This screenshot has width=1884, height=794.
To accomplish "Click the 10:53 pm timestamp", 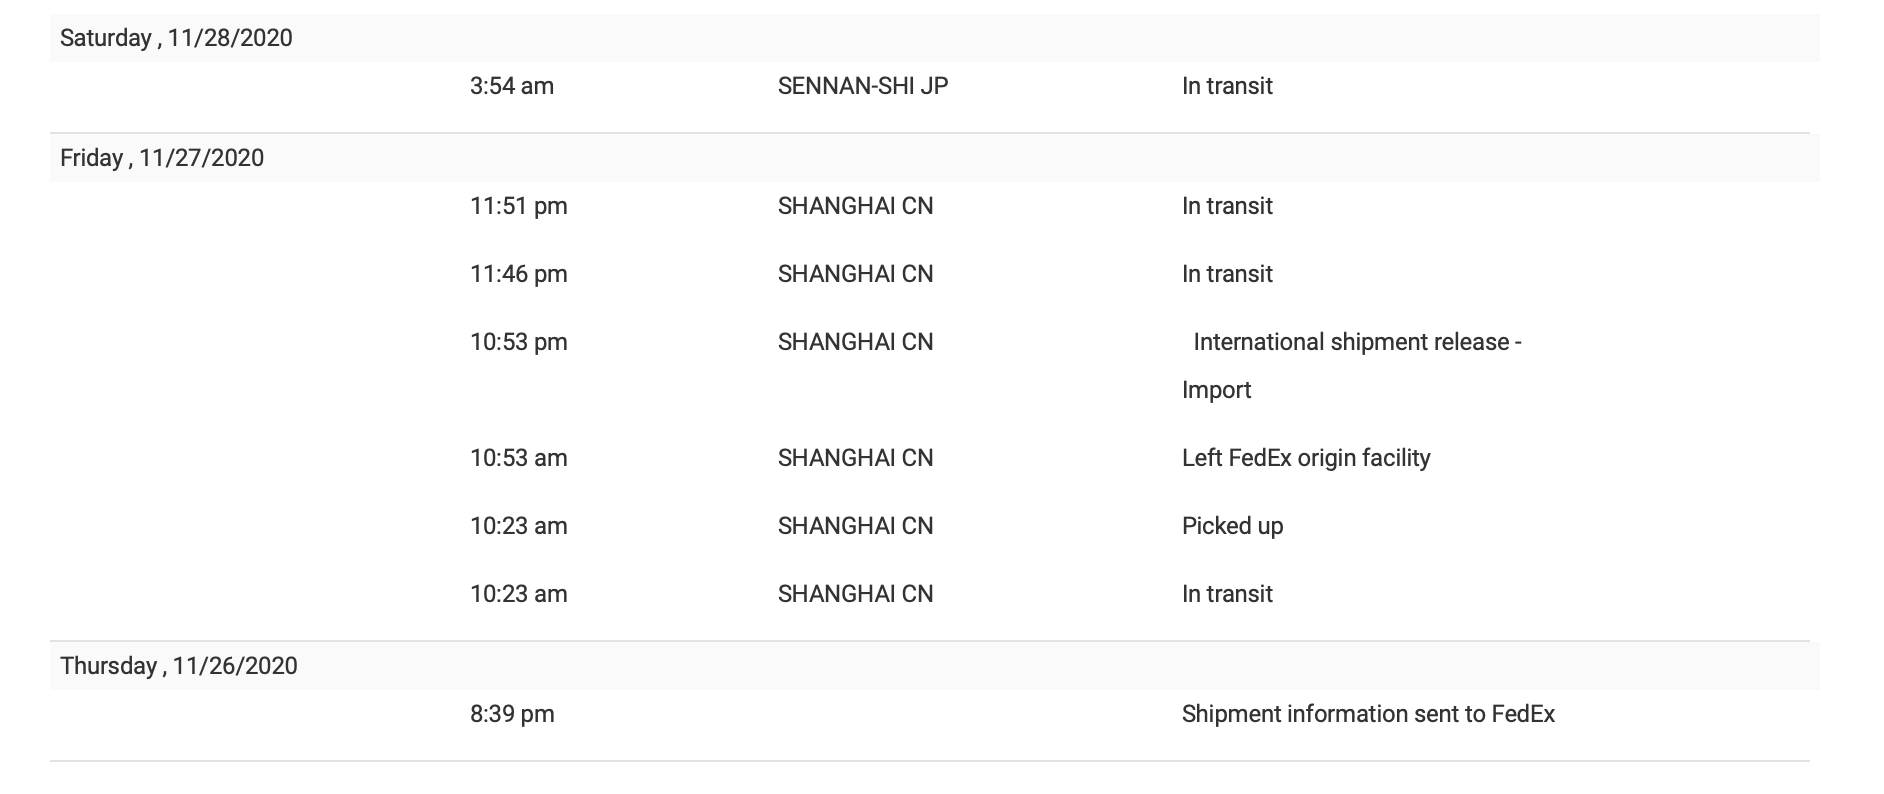I will pyautogui.click(x=519, y=342).
